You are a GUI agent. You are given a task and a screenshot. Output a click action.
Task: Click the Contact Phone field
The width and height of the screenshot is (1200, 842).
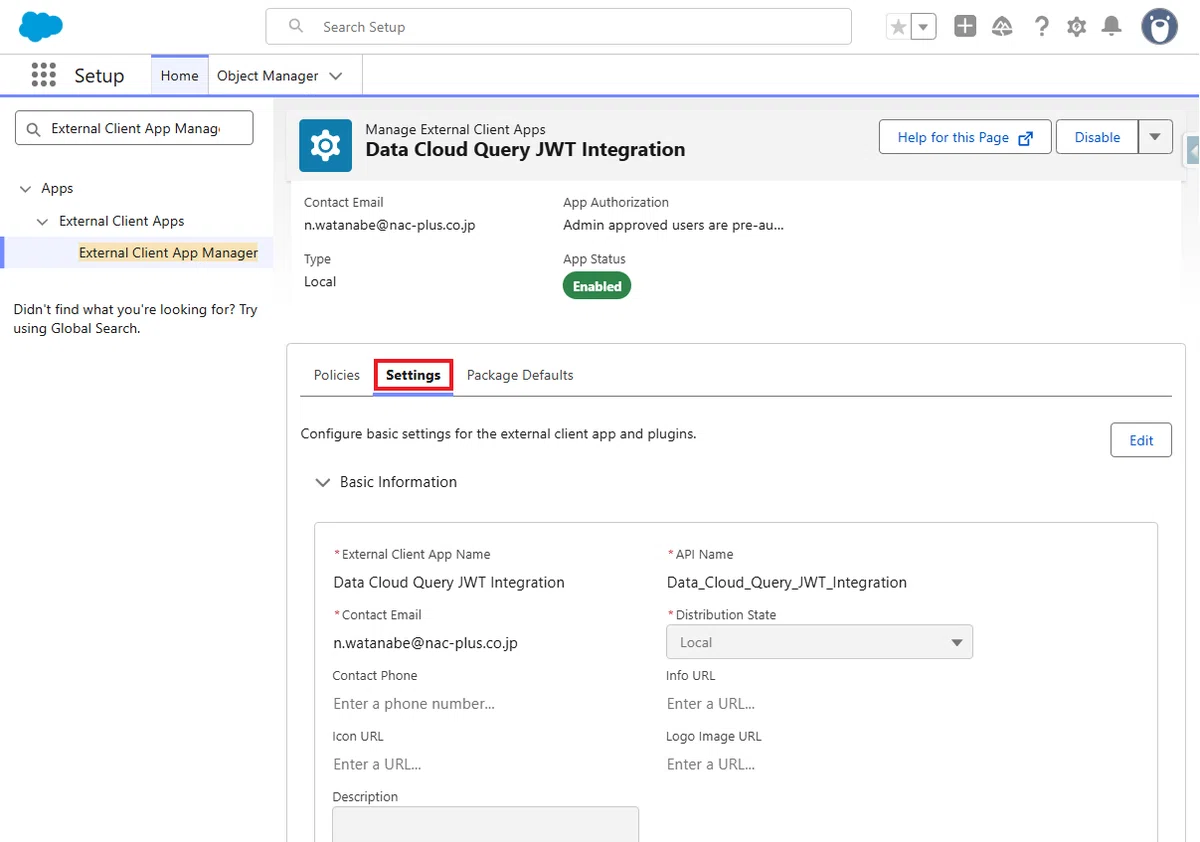coord(485,704)
